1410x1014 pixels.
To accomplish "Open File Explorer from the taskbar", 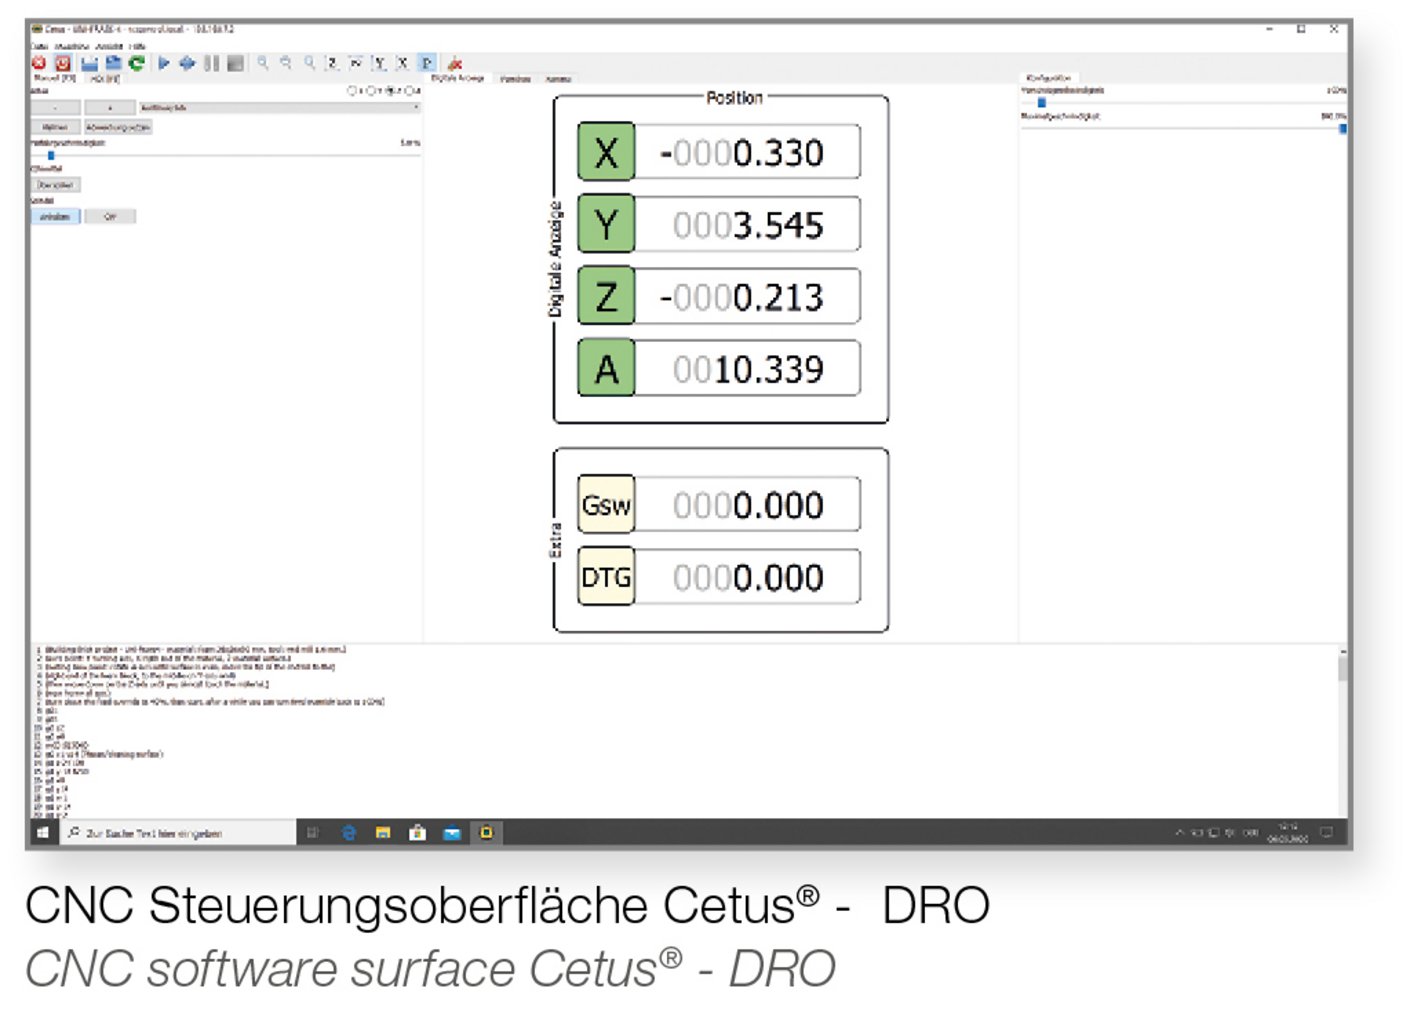I will pos(383,832).
